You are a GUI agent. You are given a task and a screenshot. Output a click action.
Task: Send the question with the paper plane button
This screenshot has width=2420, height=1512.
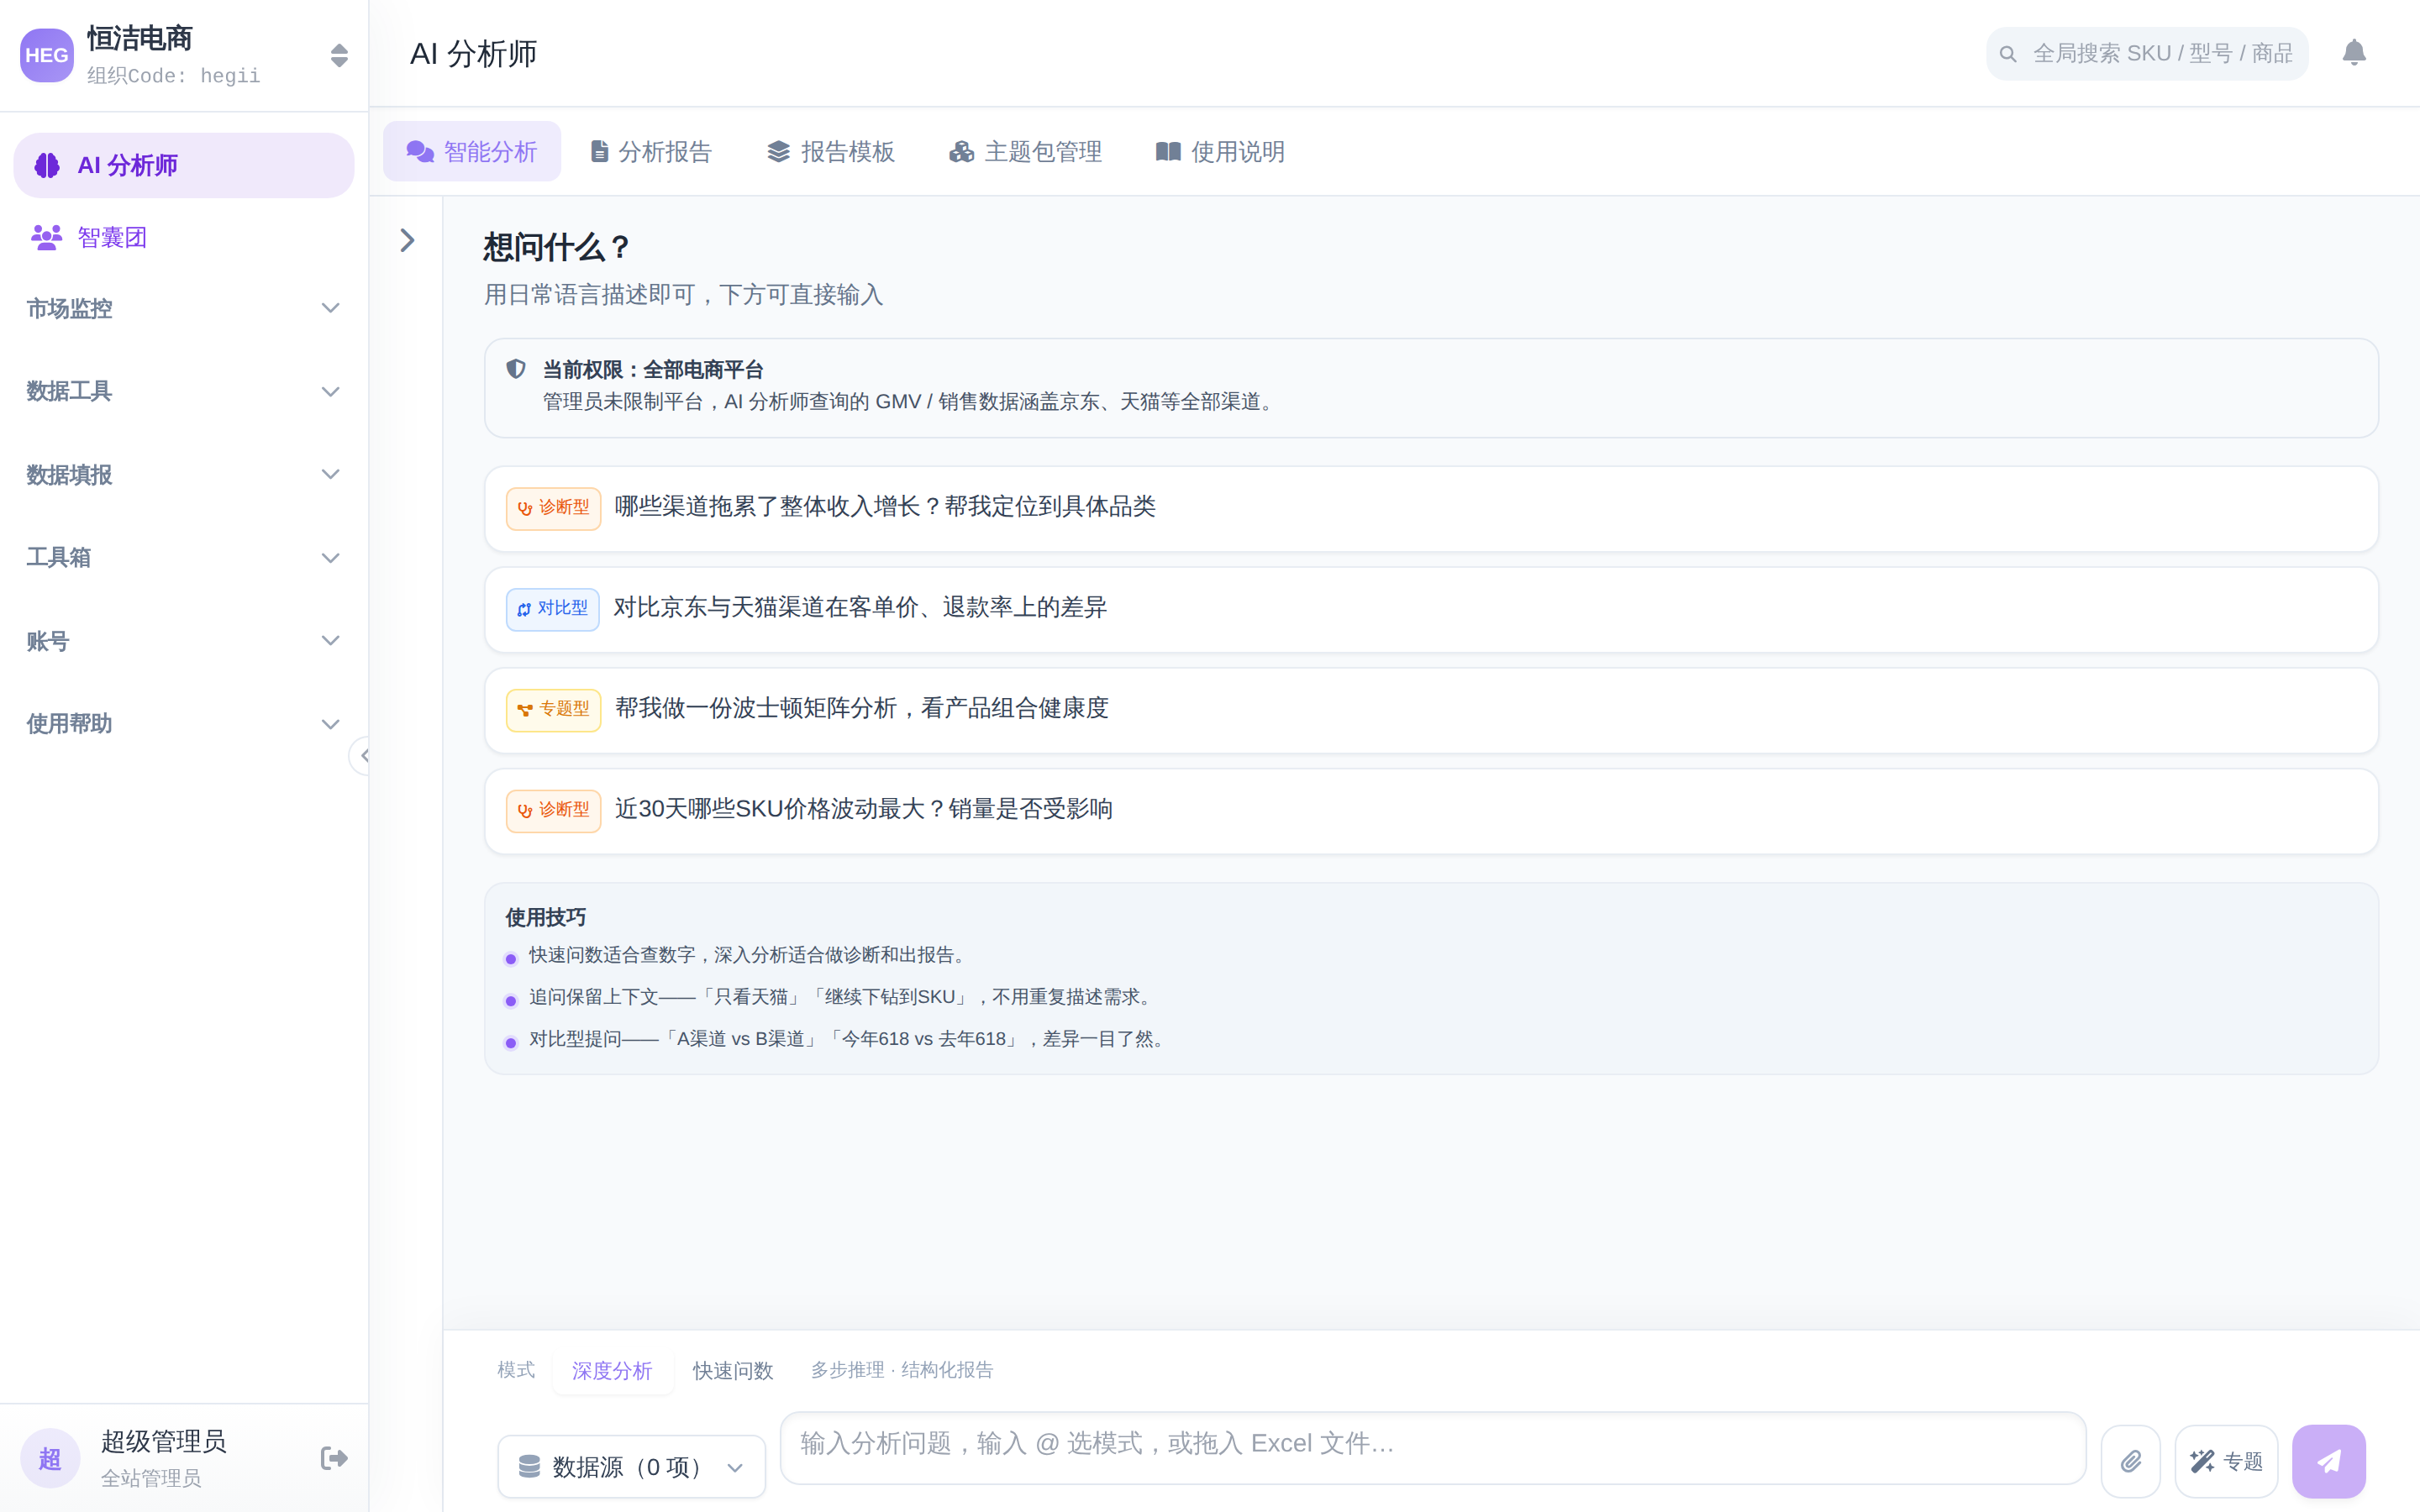coord(2329,1461)
